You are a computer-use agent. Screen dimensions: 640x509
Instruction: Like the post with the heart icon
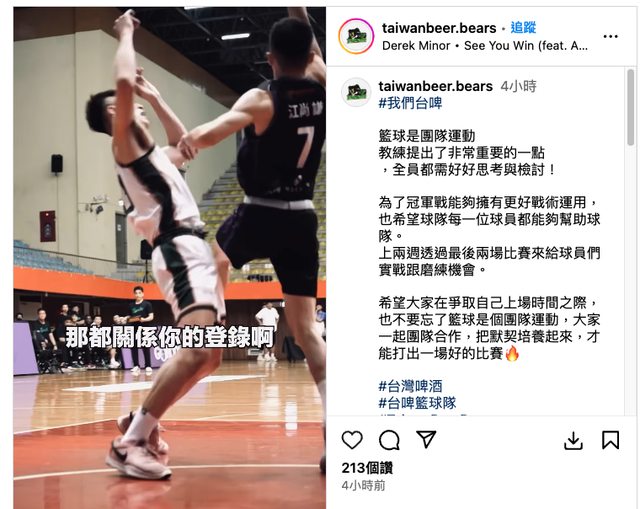coord(352,440)
